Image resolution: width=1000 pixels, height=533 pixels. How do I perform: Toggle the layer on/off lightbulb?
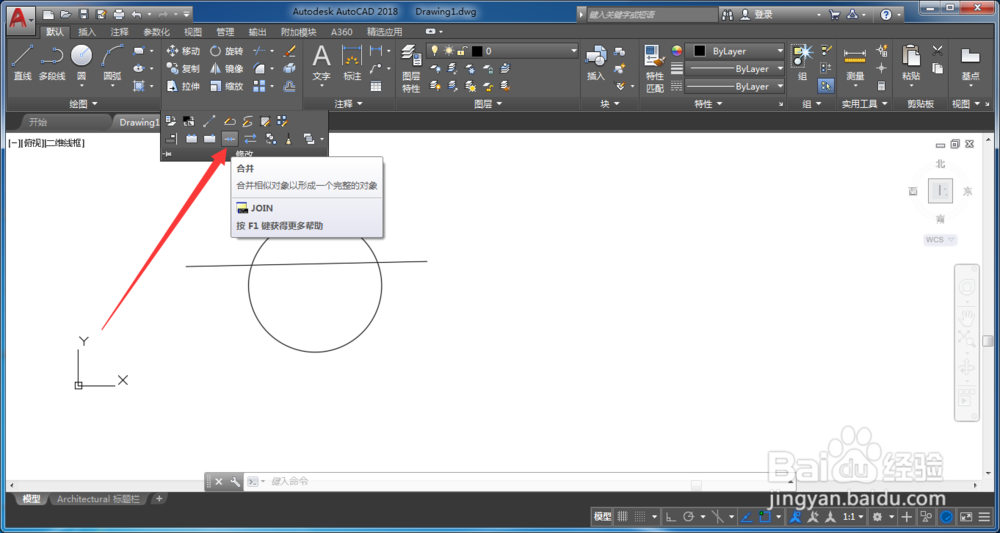click(435, 51)
